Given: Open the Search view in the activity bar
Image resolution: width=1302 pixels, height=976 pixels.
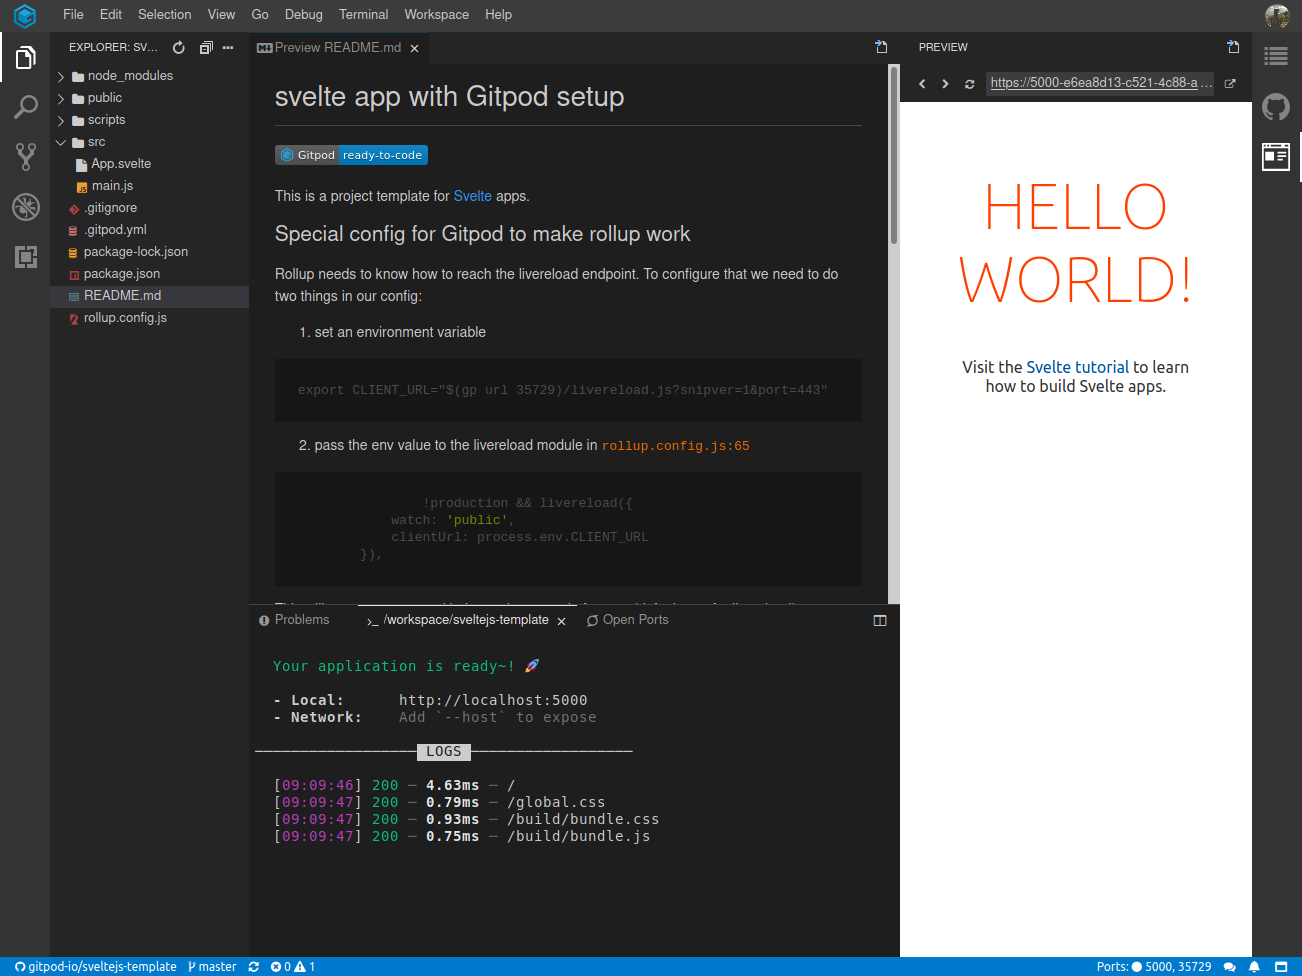Looking at the screenshot, I should pyautogui.click(x=25, y=106).
